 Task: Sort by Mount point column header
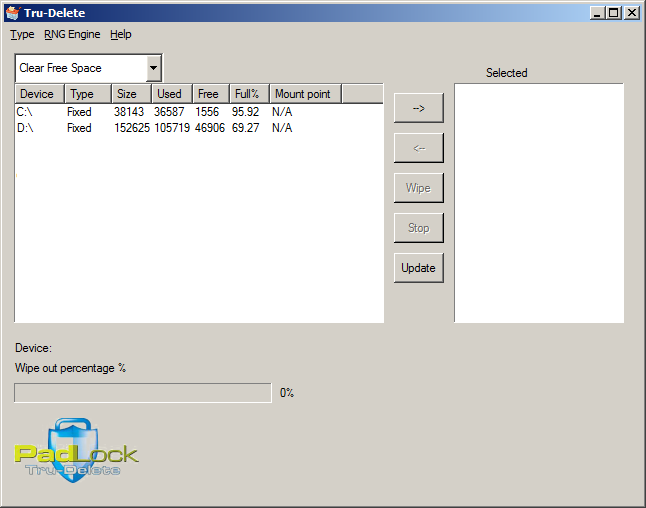click(x=305, y=94)
